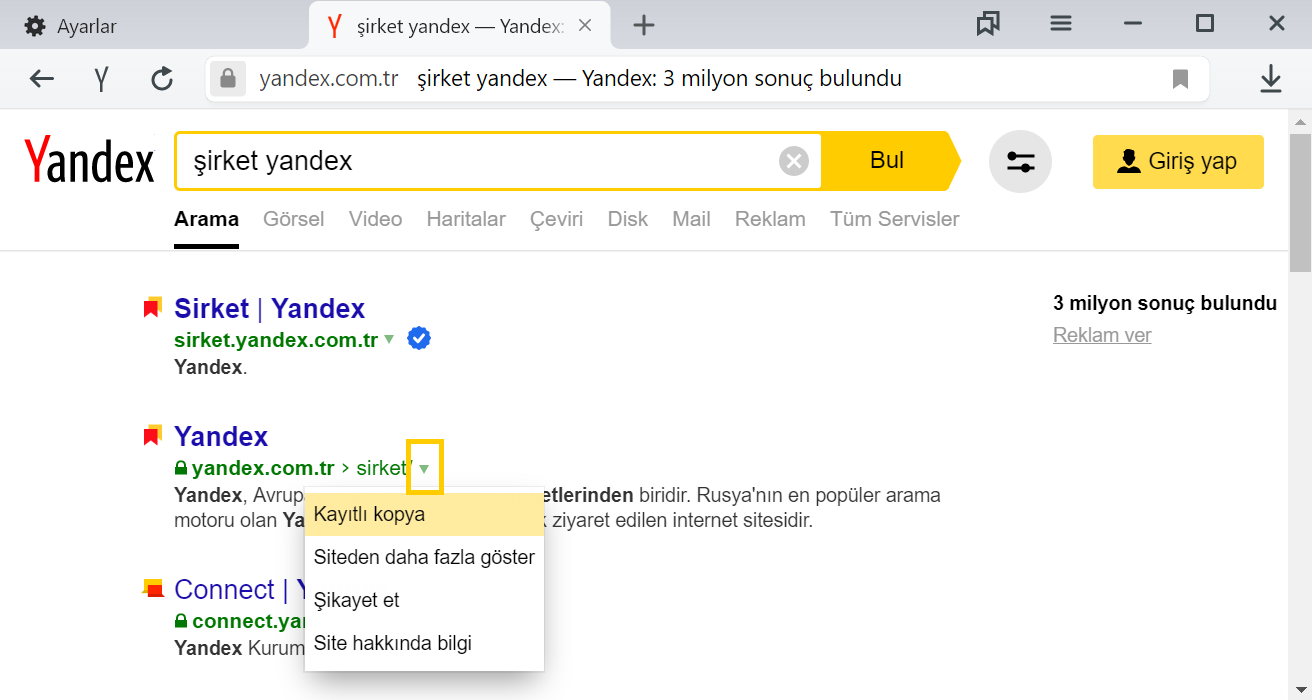The height and width of the screenshot is (700, 1312).
Task: Open the Sirket | Yandex result title
Action: click(x=270, y=308)
